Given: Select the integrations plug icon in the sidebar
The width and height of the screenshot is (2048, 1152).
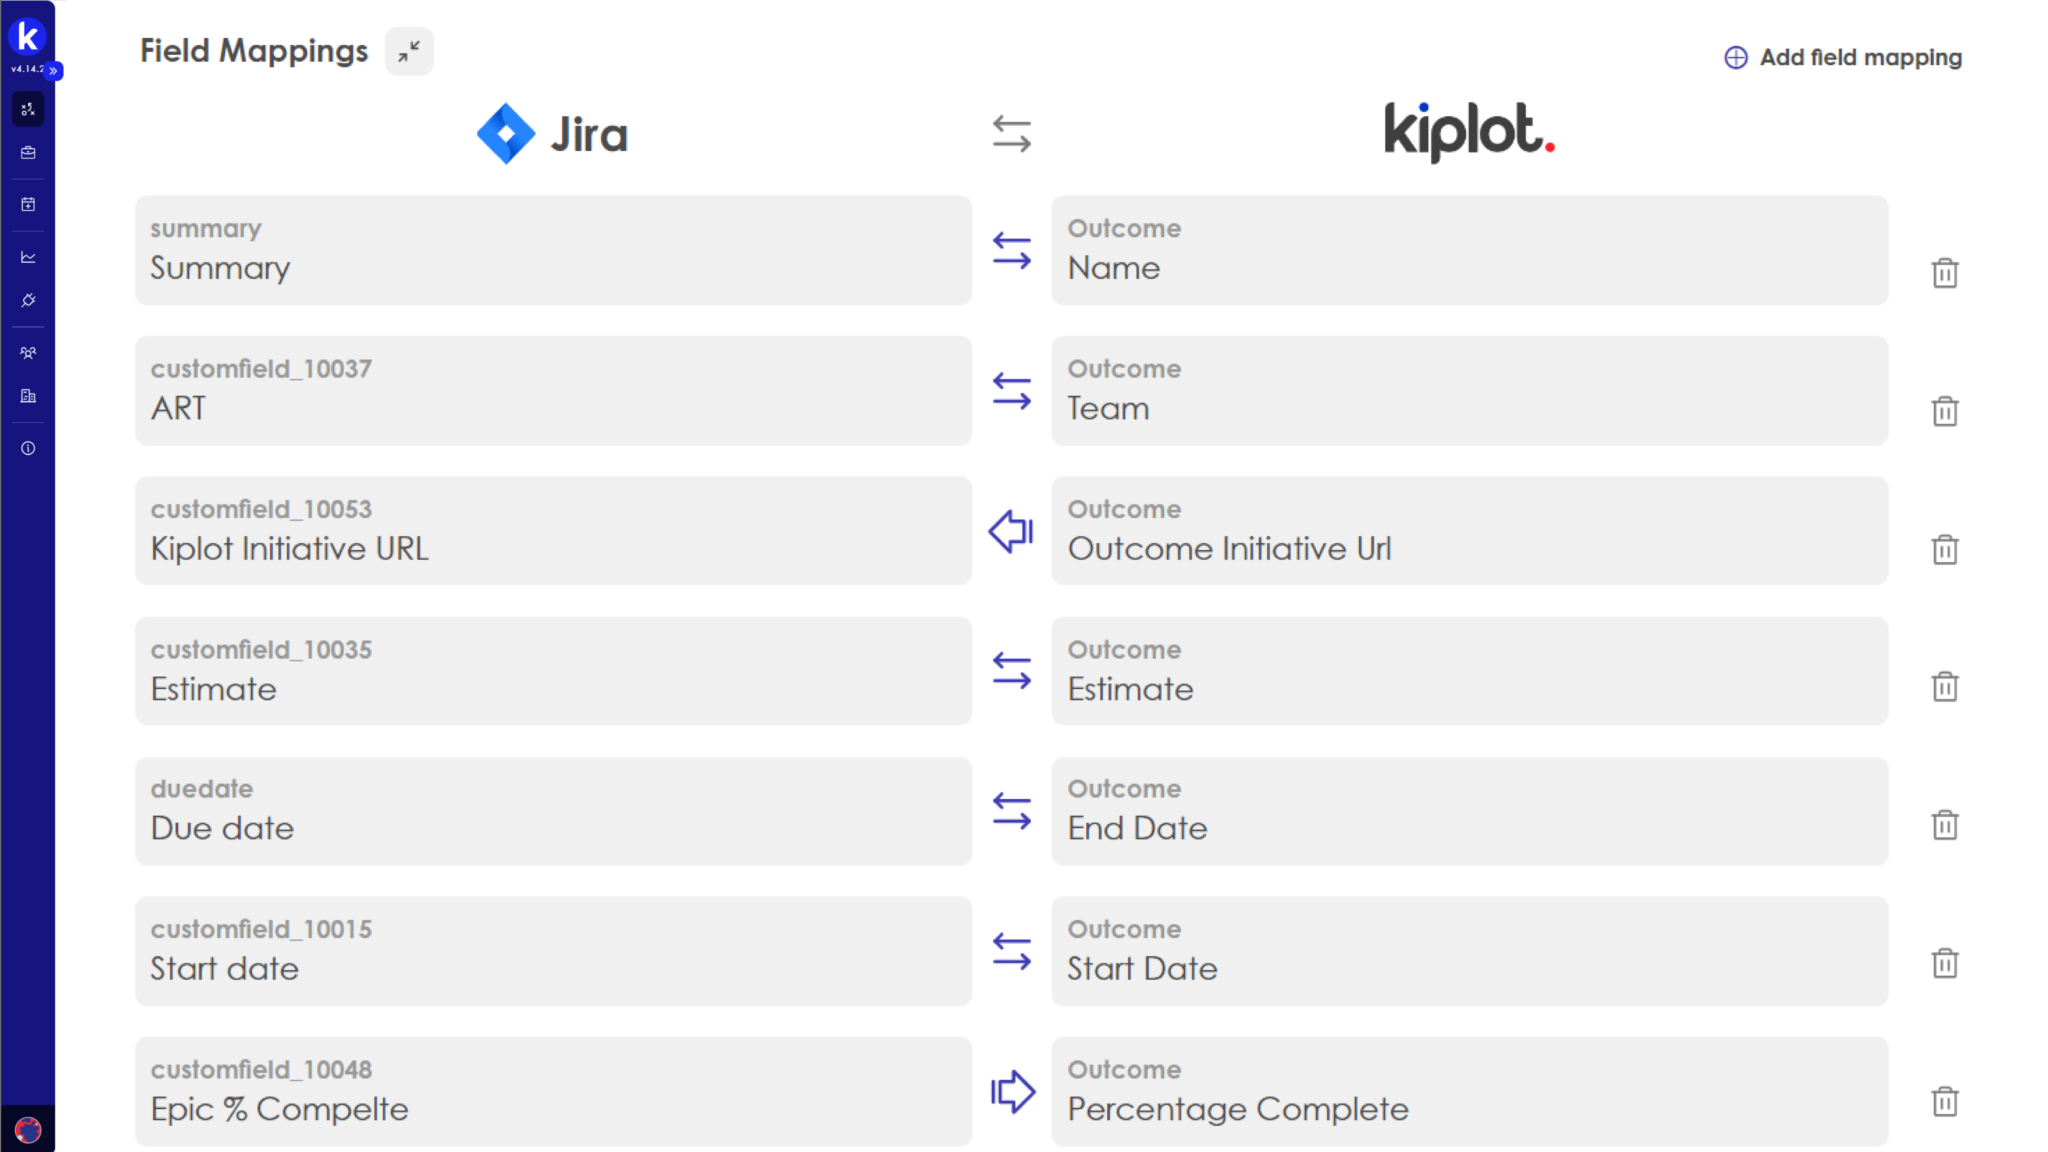Looking at the screenshot, I should click(x=28, y=300).
